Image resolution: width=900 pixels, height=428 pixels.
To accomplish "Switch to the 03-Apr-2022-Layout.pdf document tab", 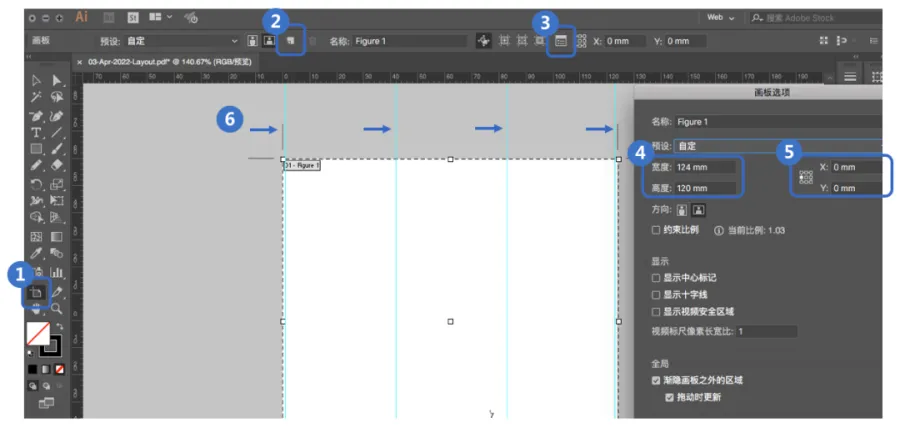I will click(170, 62).
